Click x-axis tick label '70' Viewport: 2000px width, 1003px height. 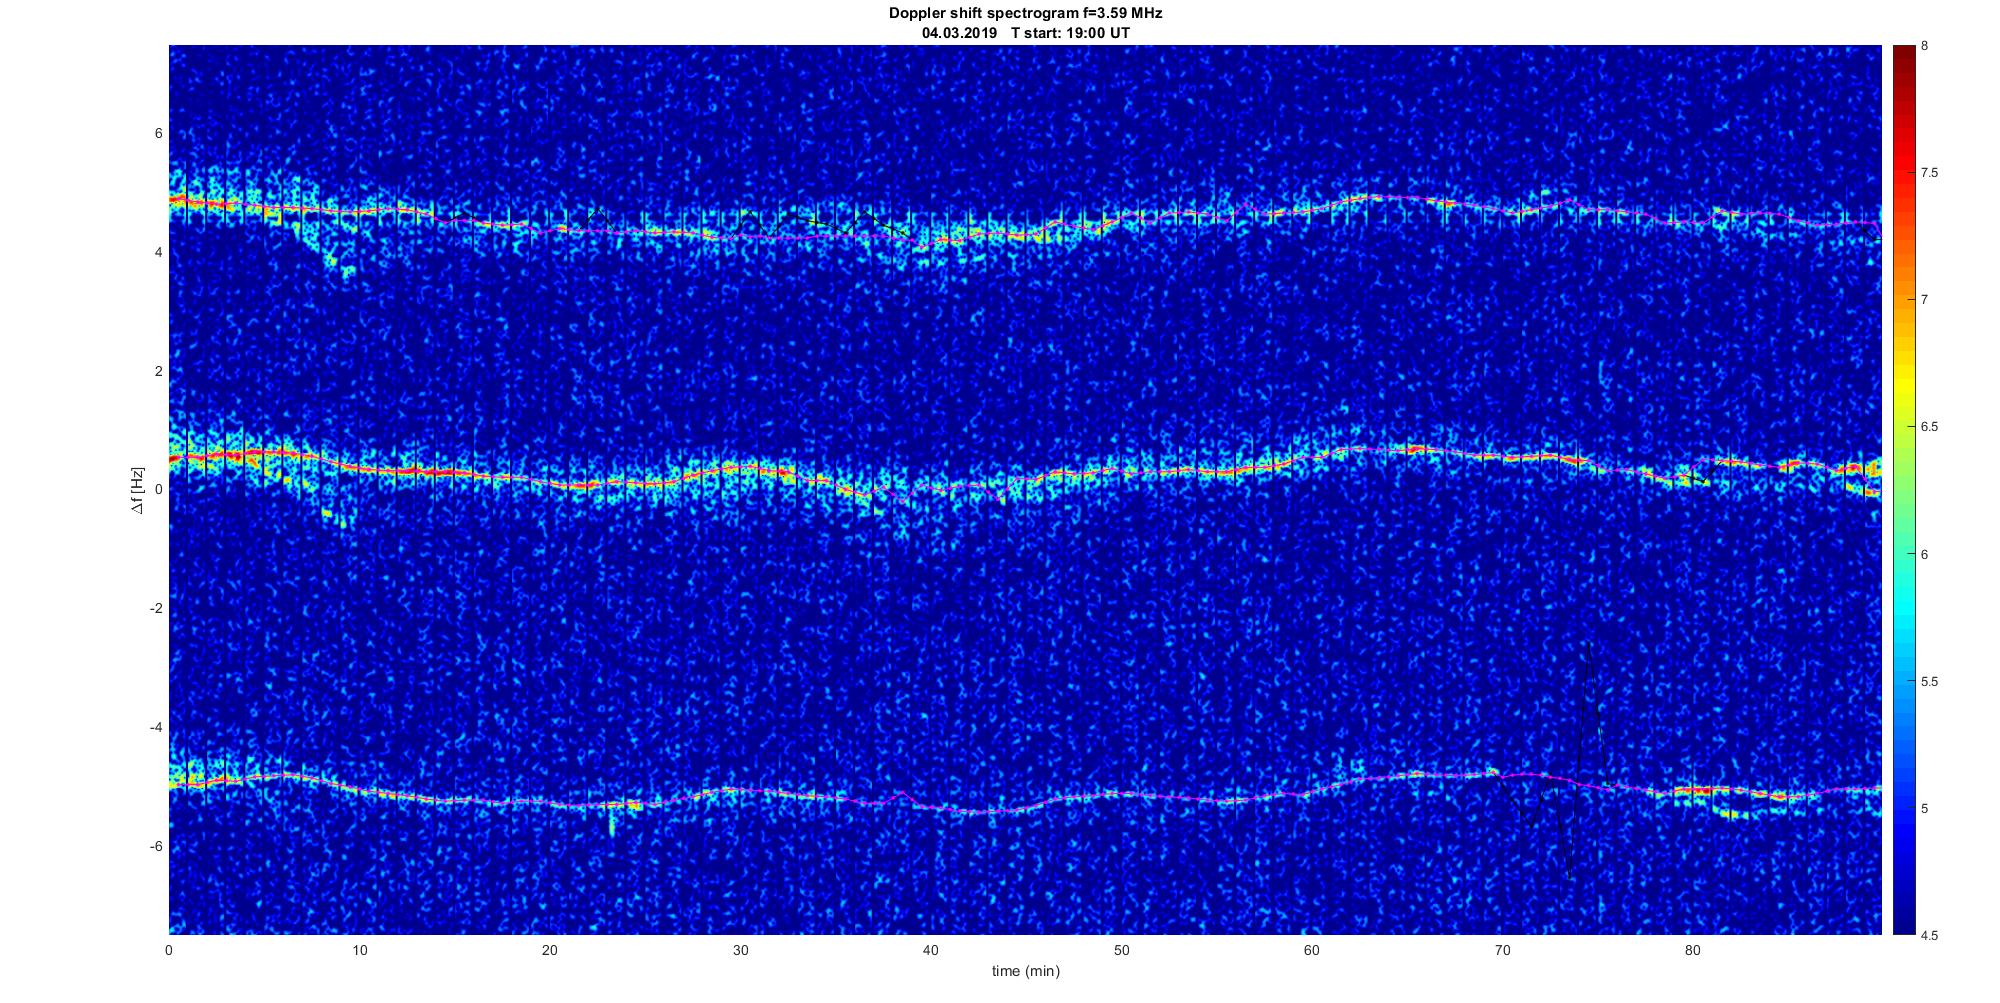pyautogui.click(x=1502, y=950)
